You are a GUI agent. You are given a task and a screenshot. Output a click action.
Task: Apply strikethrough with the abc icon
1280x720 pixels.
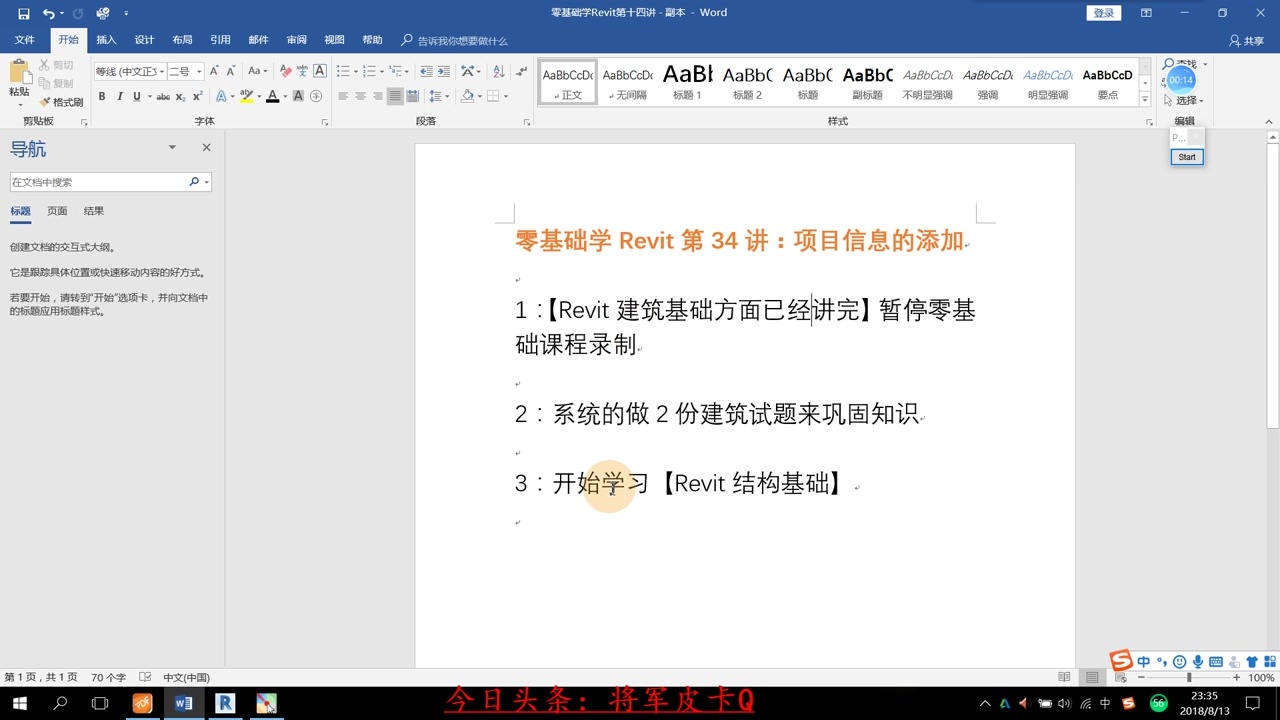[x=163, y=97]
